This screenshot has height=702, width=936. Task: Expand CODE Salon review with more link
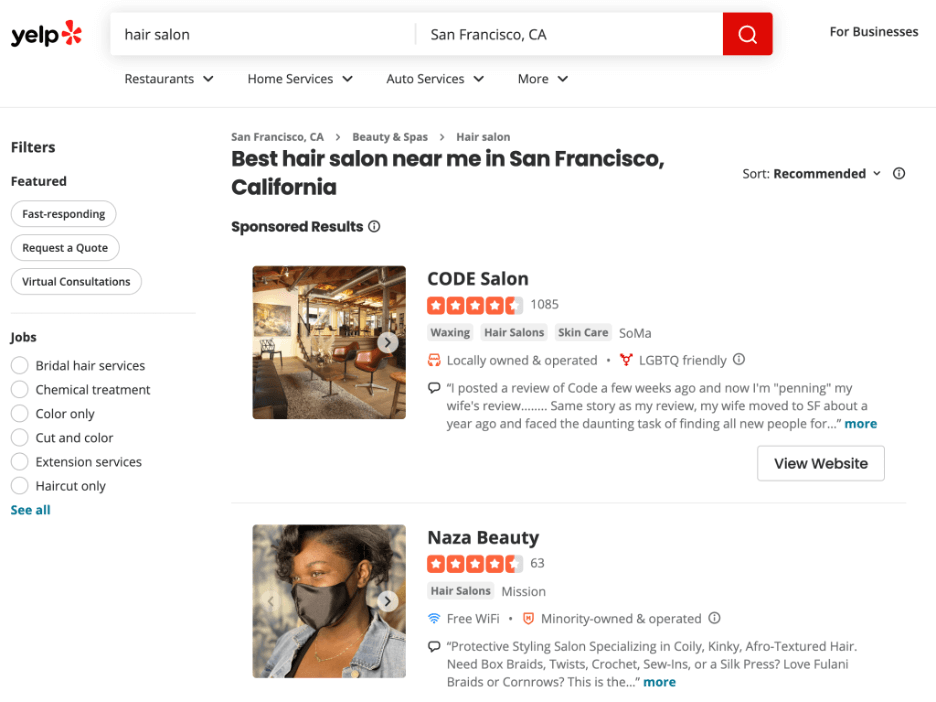pos(860,424)
